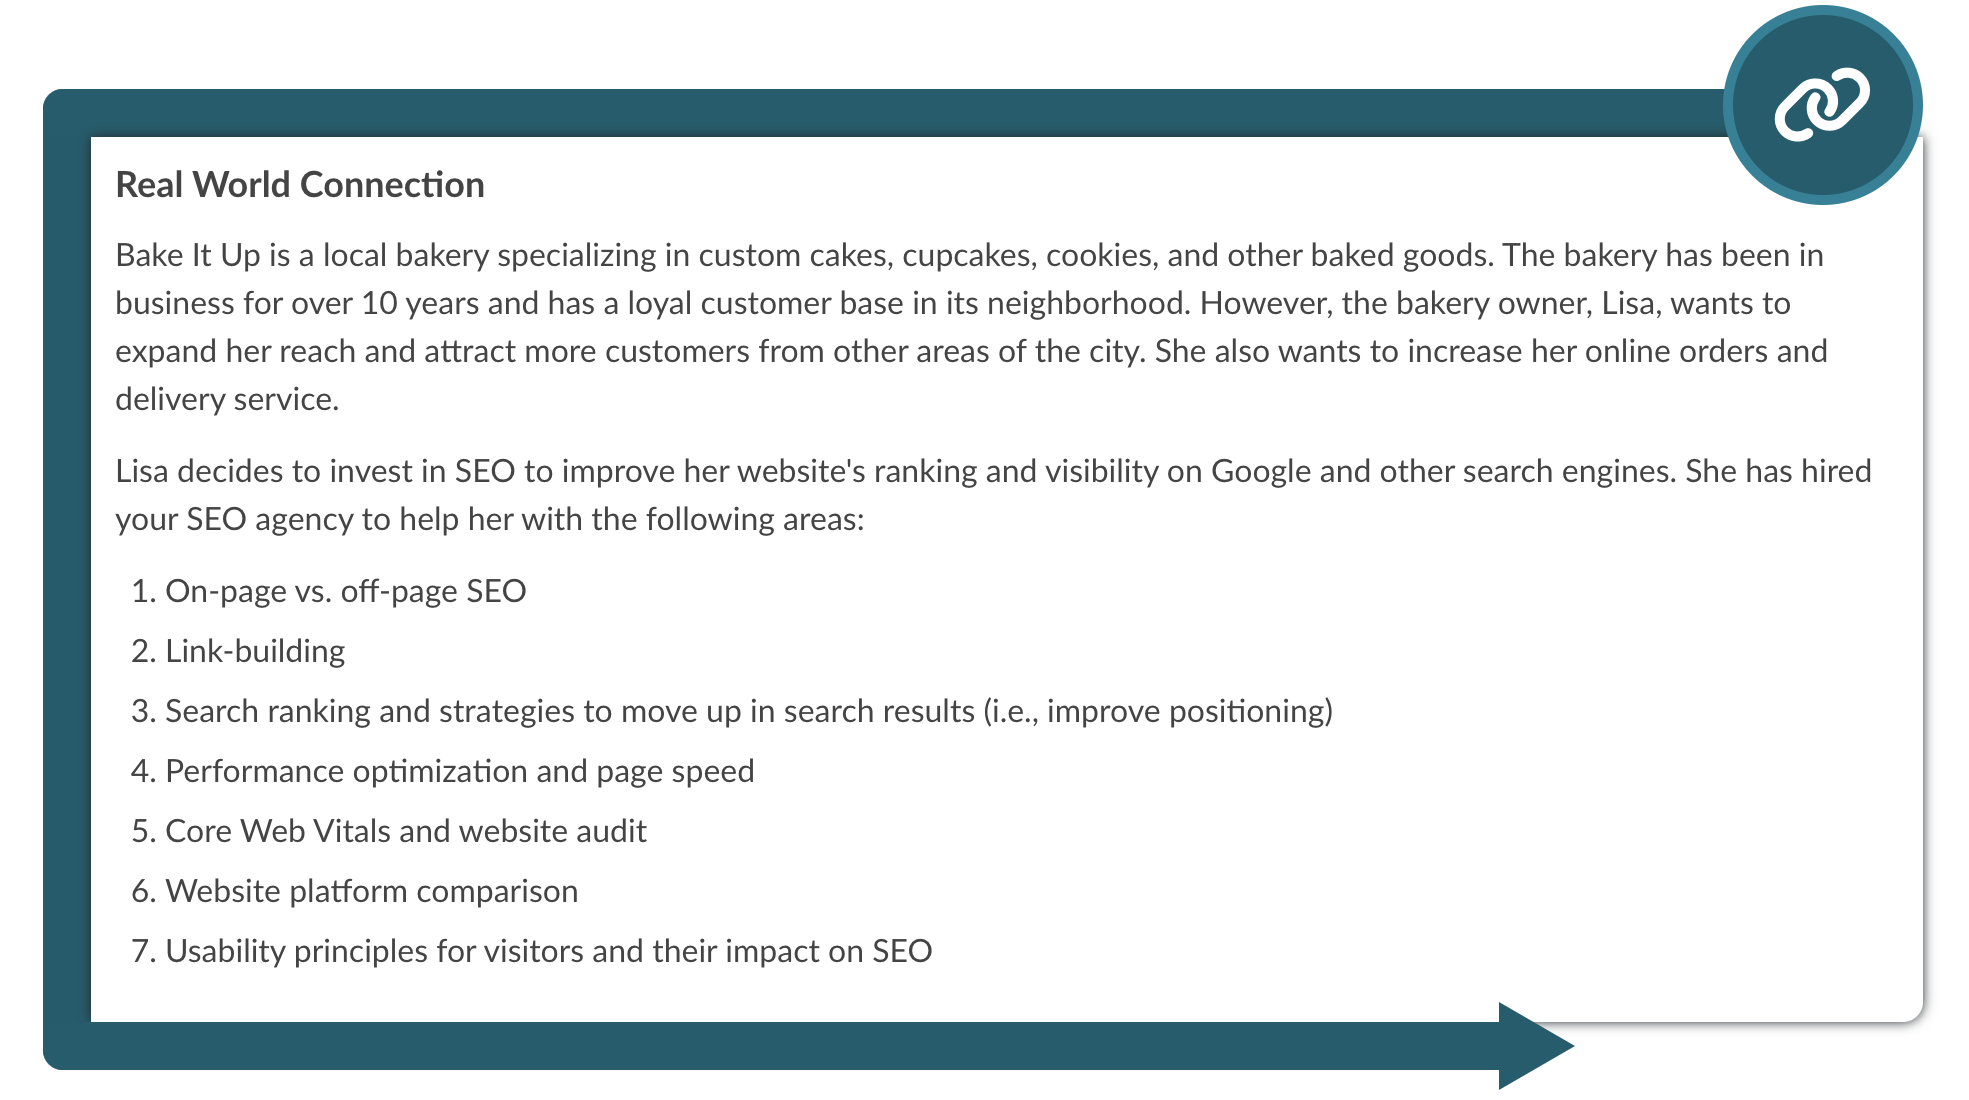
Task: Click the link symbol inside circle icon
Action: point(1824,101)
